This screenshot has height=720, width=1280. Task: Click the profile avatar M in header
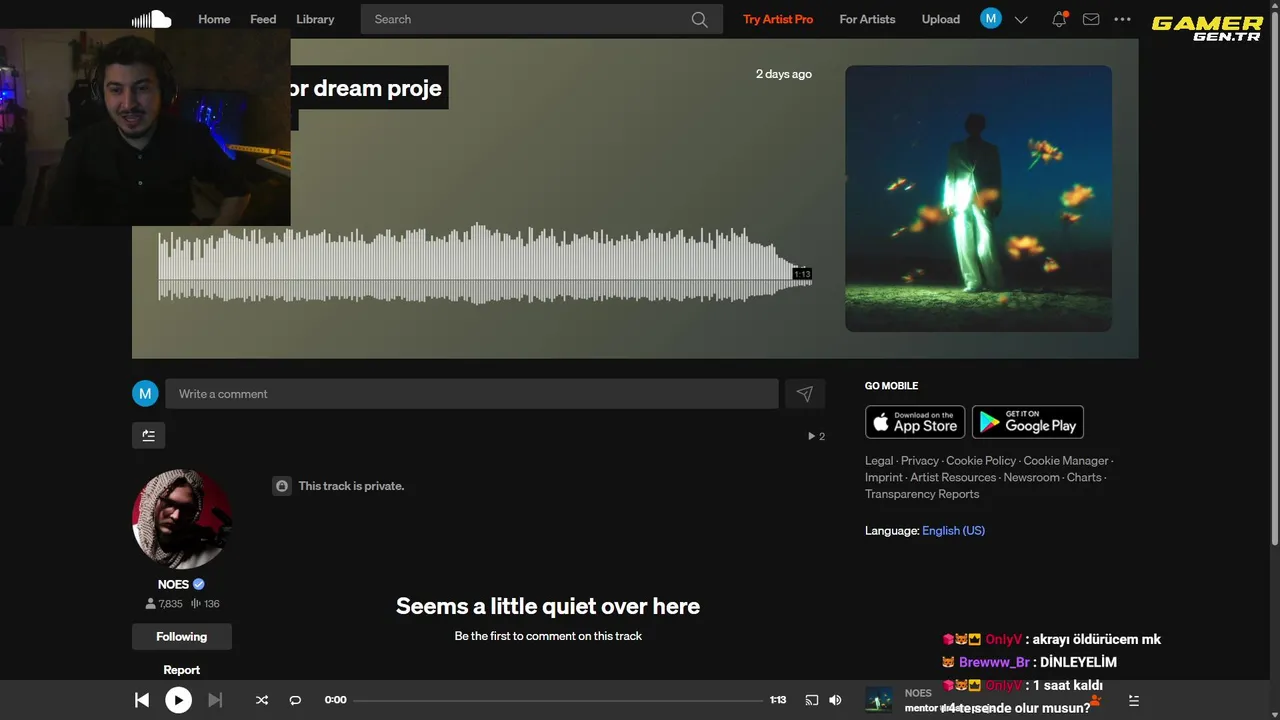coord(991,18)
